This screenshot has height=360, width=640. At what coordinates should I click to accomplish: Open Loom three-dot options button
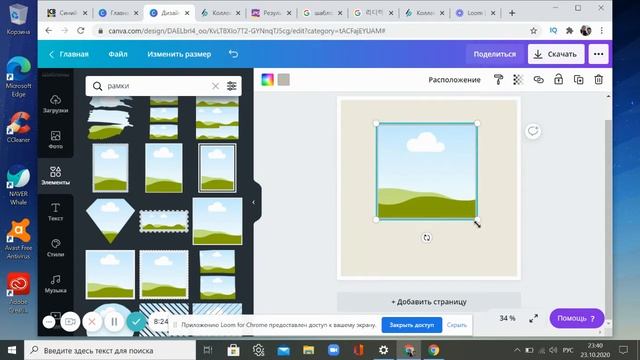click(49, 322)
